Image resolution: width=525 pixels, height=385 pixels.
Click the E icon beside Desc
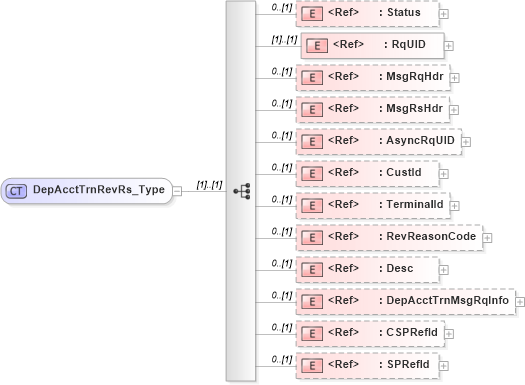coord(312,270)
